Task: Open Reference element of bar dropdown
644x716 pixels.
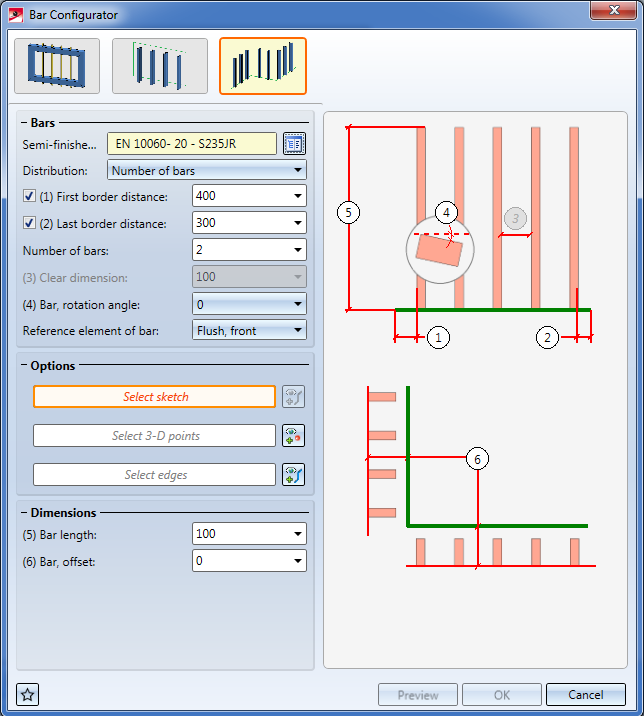Action: point(249,330)
